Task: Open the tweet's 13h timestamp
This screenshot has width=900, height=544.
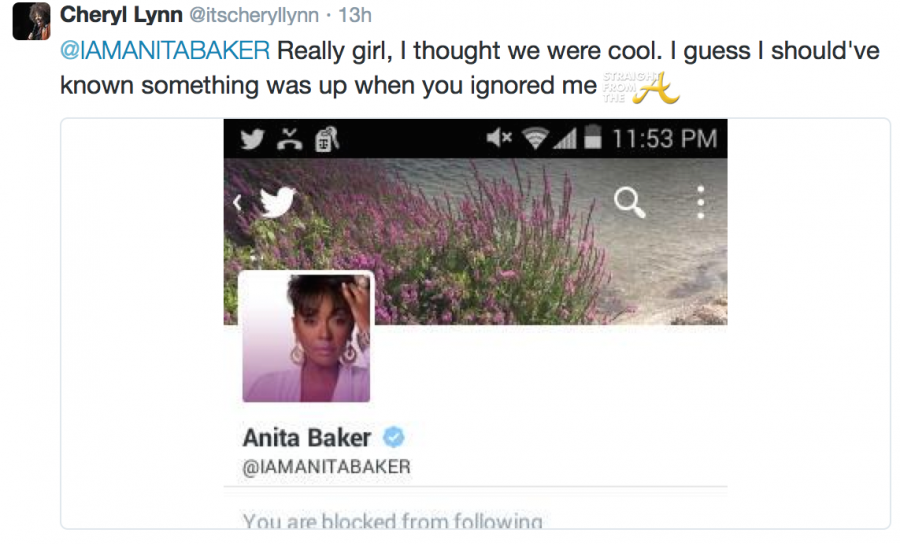Action: [355, 16]
